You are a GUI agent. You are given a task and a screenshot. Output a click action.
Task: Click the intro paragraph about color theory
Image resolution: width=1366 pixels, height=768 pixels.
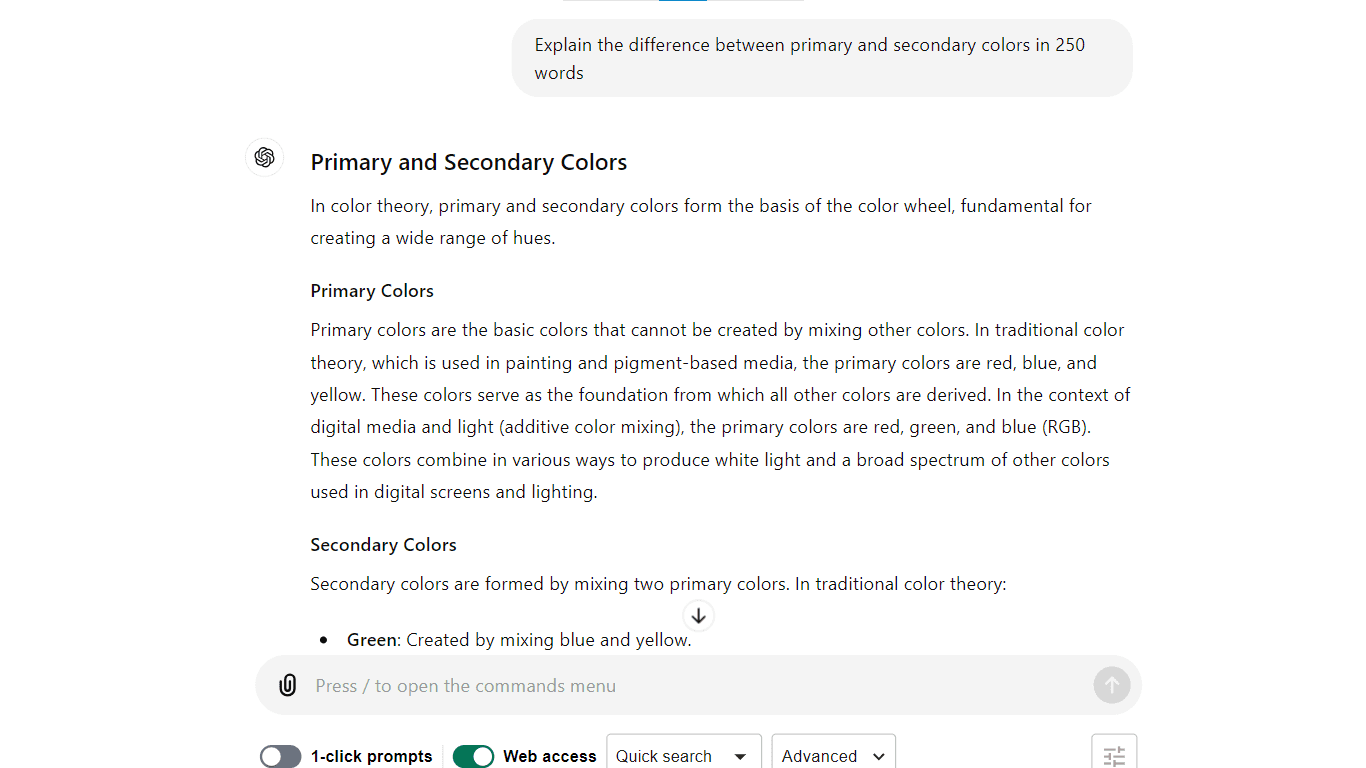[x=700, y=222]
